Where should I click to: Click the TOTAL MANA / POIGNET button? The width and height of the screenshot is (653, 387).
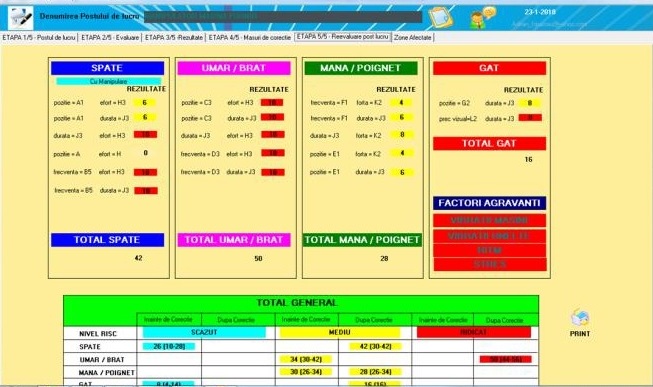pos(362,240)
